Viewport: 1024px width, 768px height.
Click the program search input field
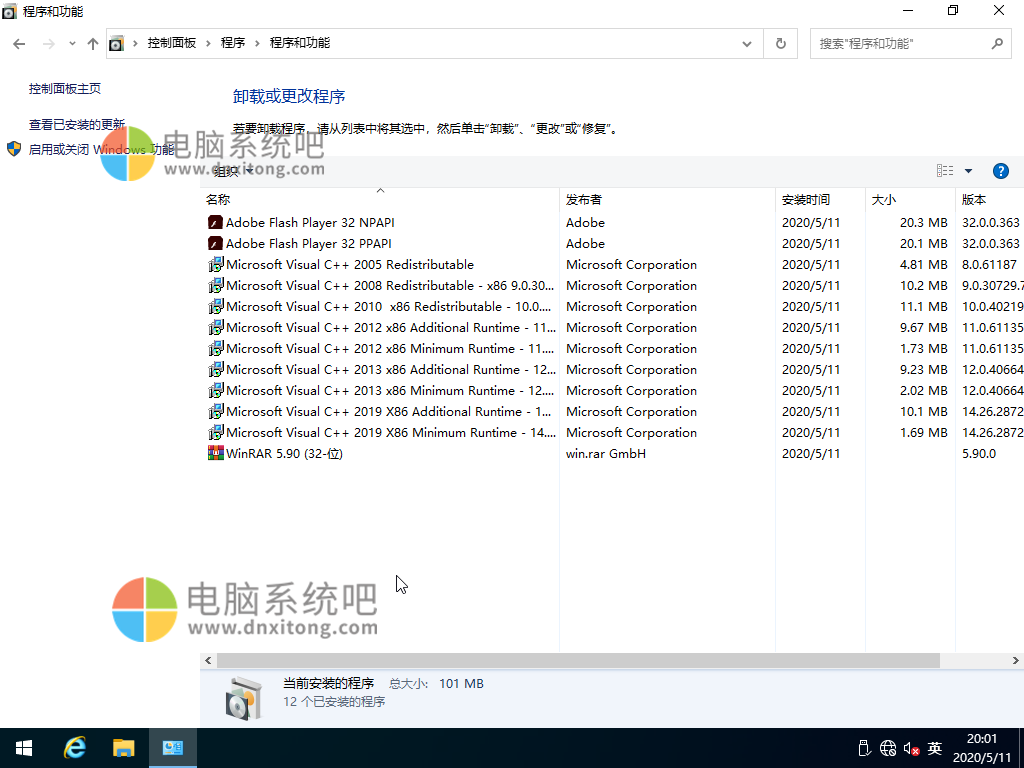[x=900, y=43]
